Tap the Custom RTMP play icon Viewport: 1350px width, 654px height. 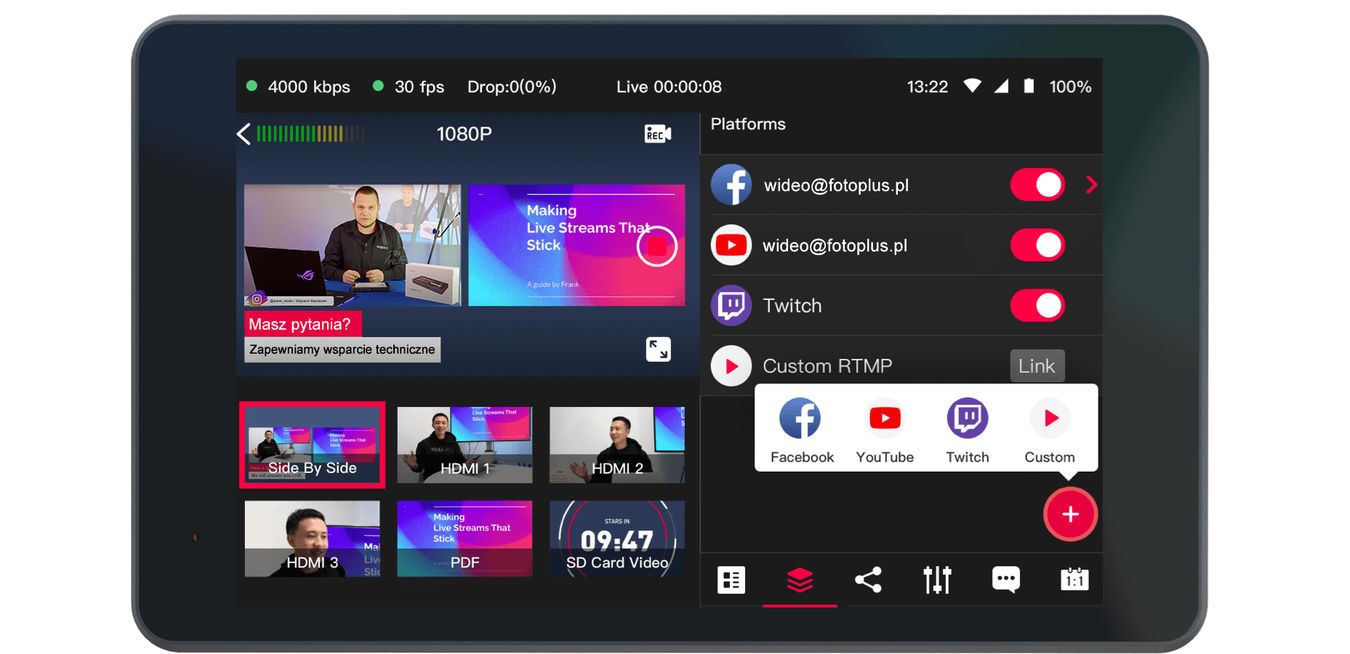click(x=731, y=366)
